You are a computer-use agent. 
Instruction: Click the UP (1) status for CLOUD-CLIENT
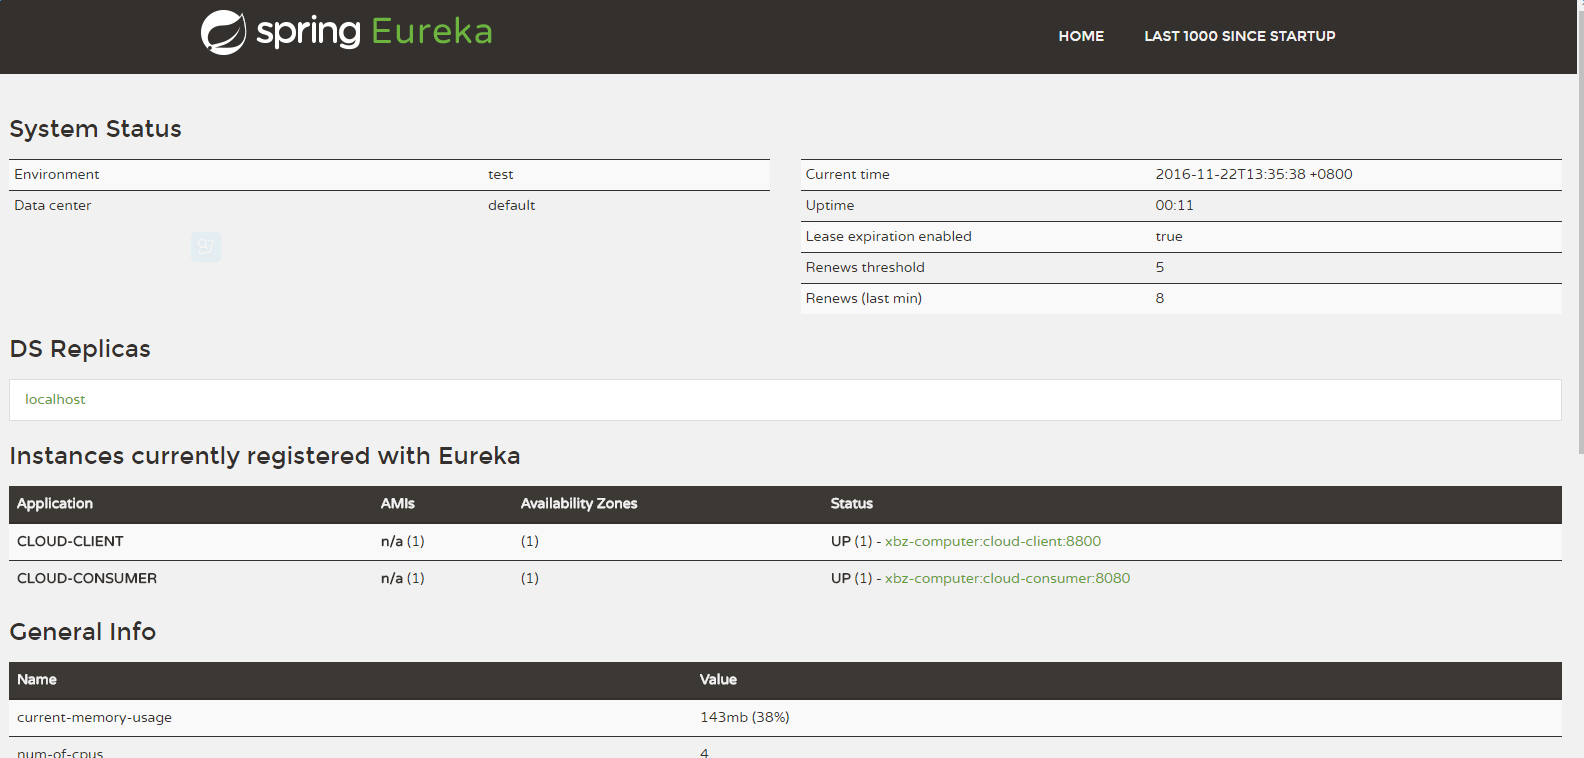click(852, 541)
